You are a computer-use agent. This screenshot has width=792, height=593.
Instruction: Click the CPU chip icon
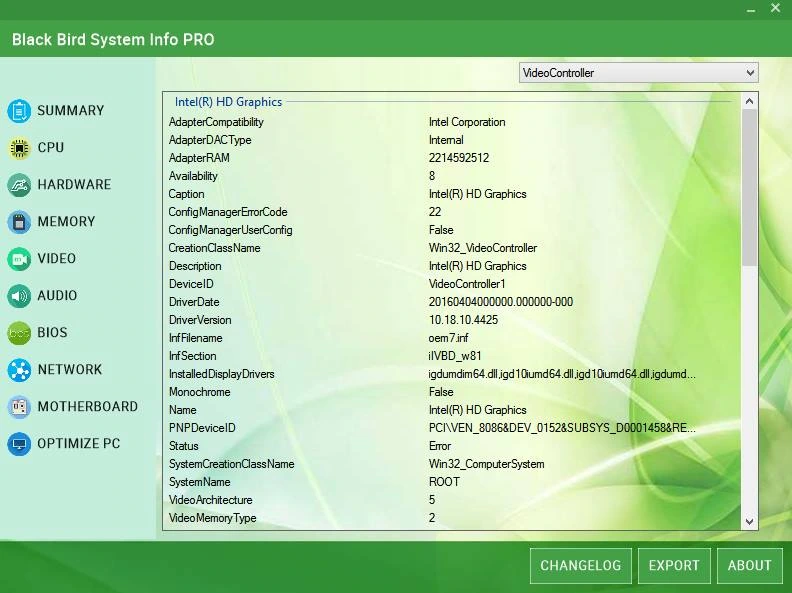(x=19, y=148)
